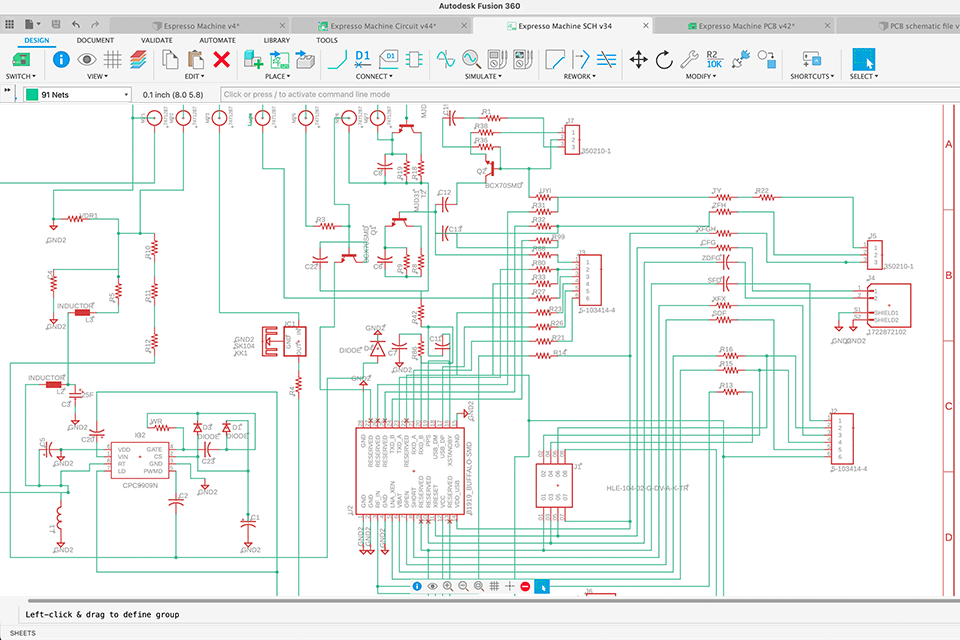The image size is (960, 640).
Task: Open the DOCUMENT ribbon tab
Action: coord(95,40)
